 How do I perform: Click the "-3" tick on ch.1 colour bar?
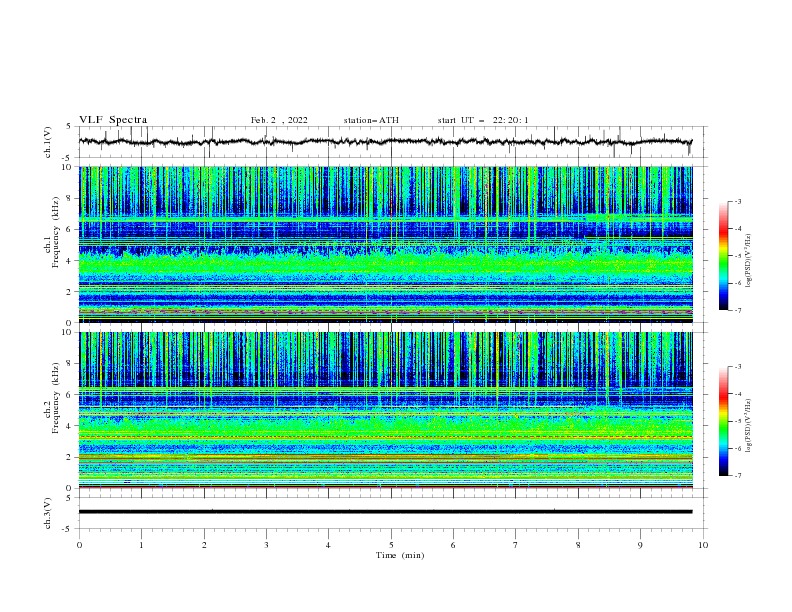tap(738, 201)
